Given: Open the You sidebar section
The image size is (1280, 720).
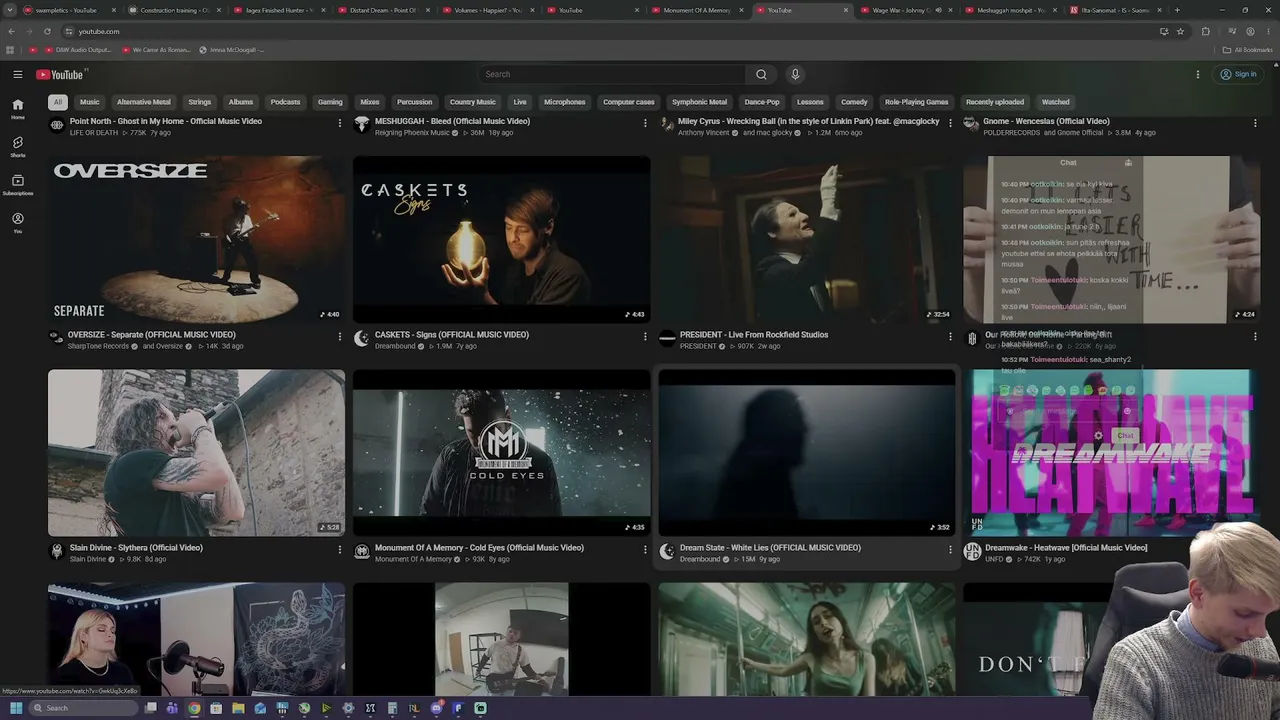Looking at the screenshot, I should 17,222.
